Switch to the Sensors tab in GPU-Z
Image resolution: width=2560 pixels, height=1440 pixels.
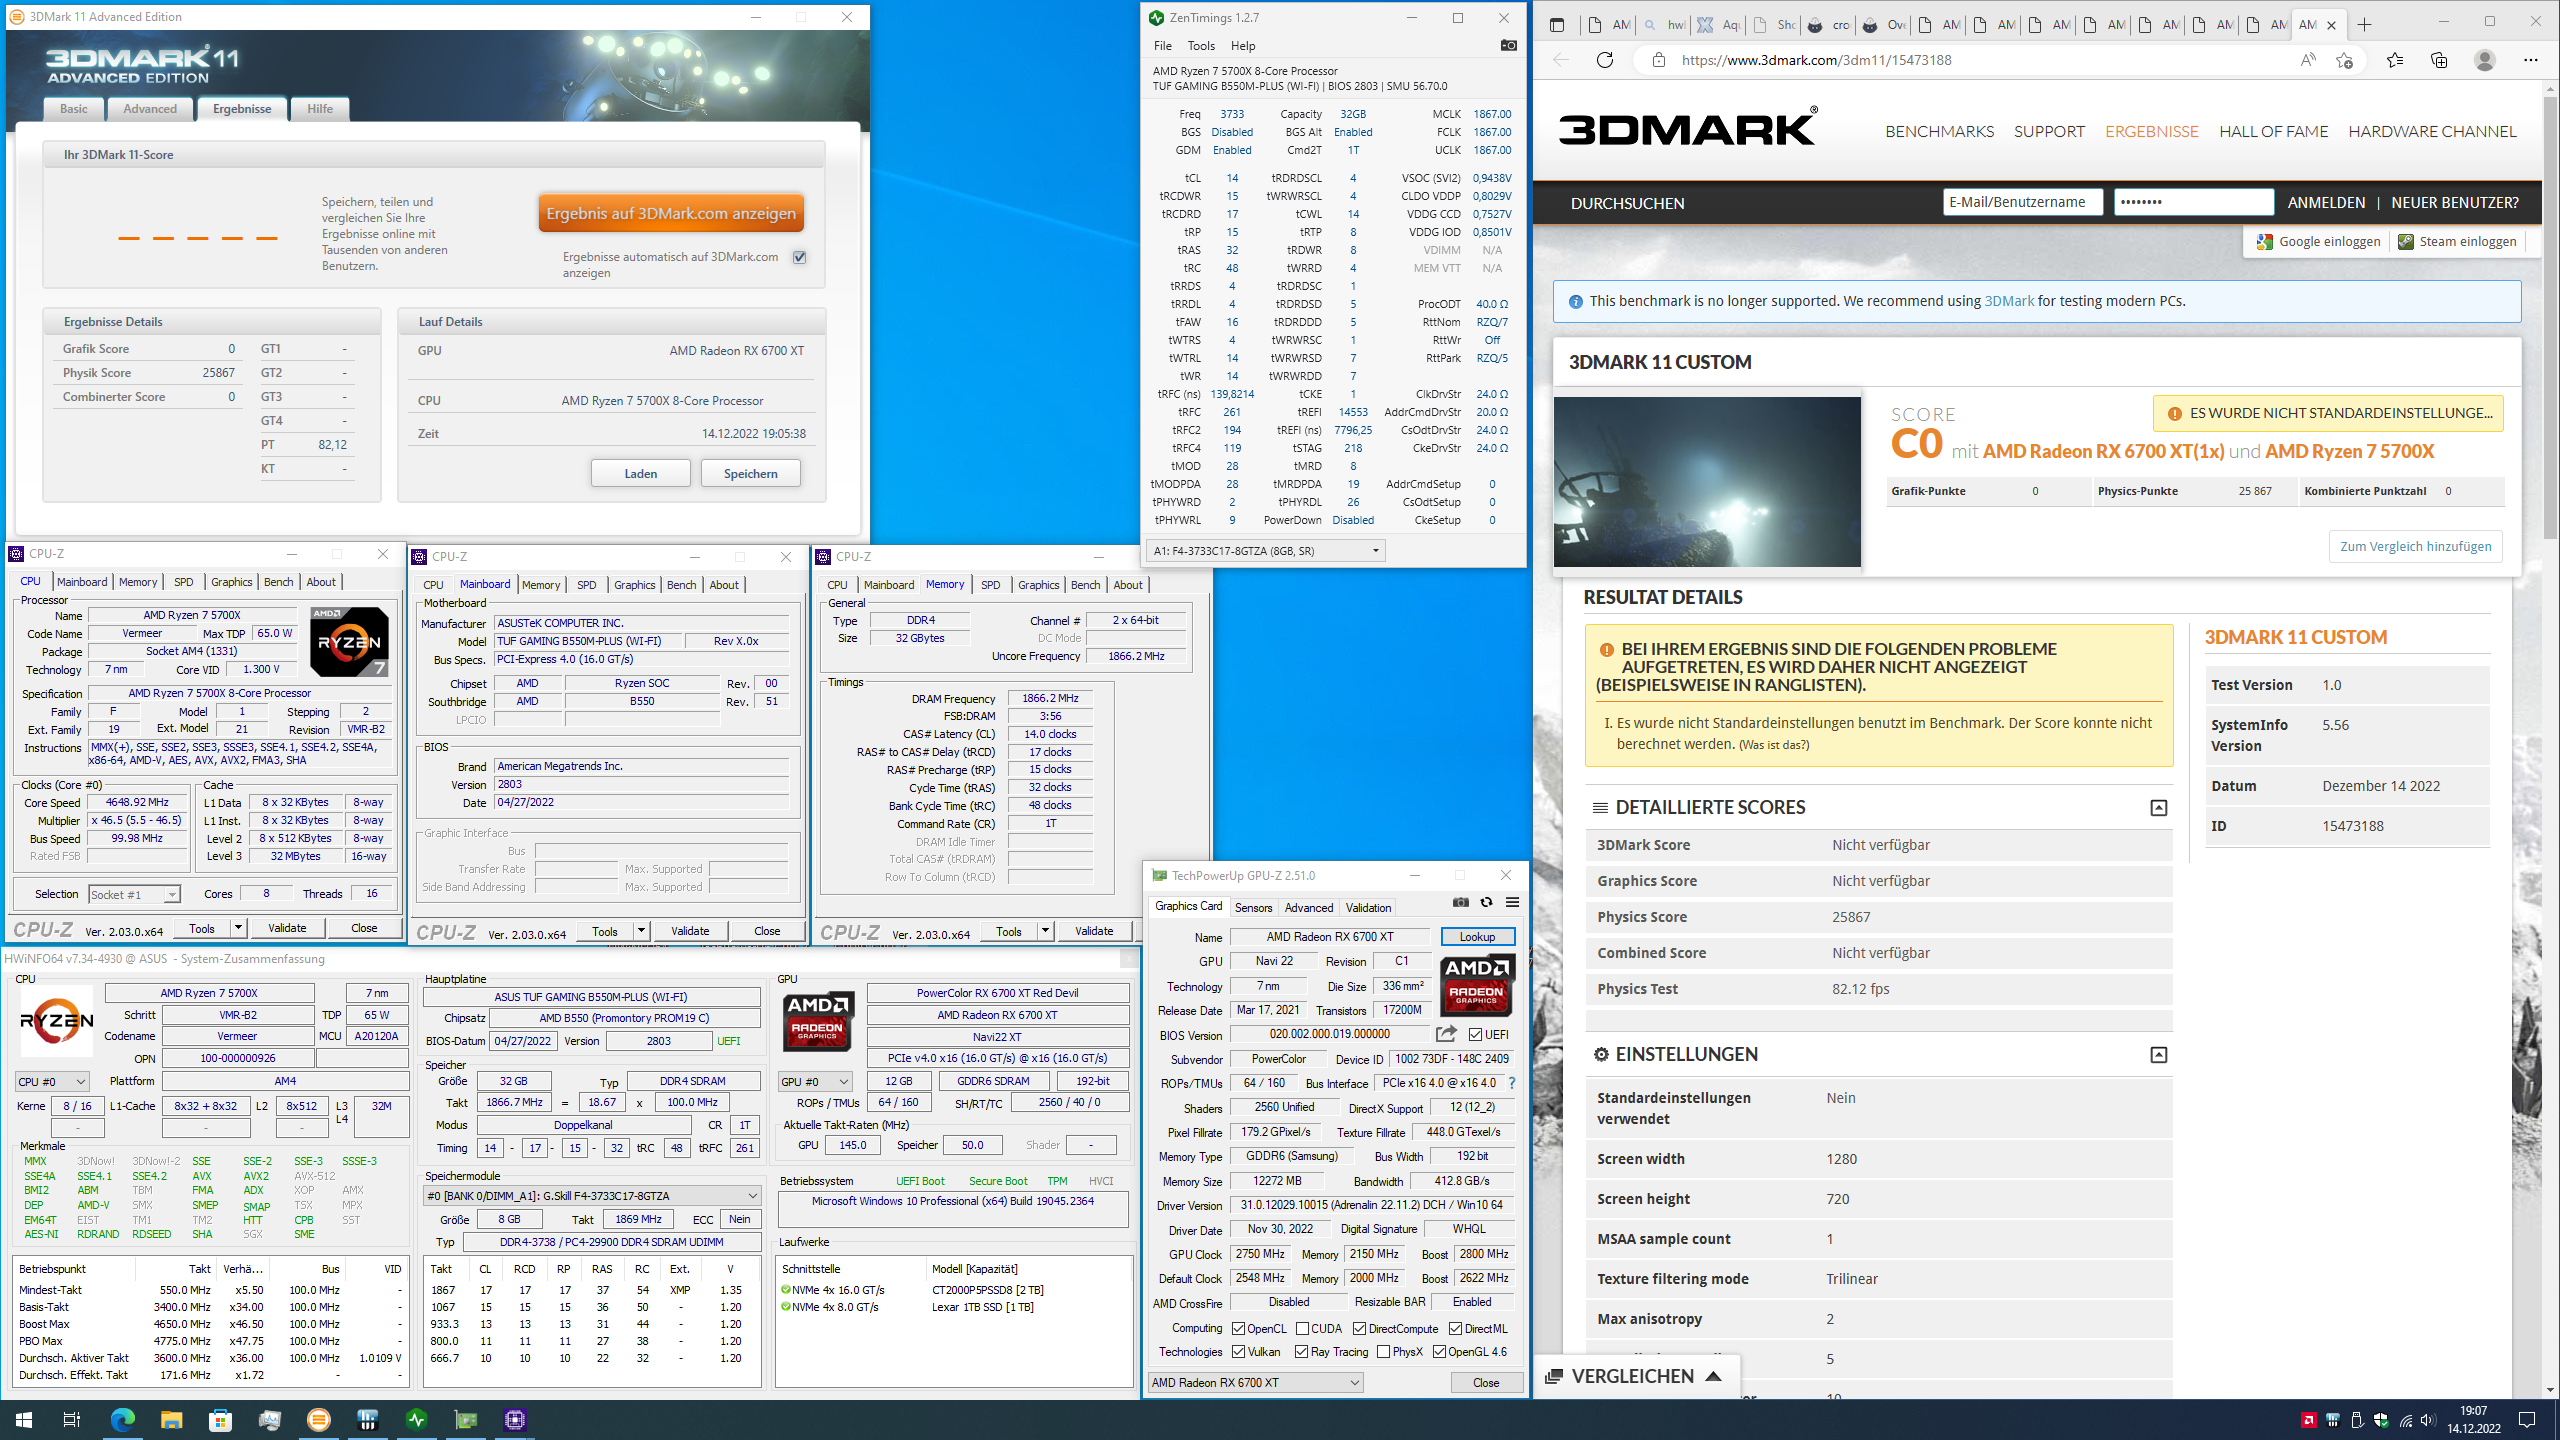coord(1253,907)
